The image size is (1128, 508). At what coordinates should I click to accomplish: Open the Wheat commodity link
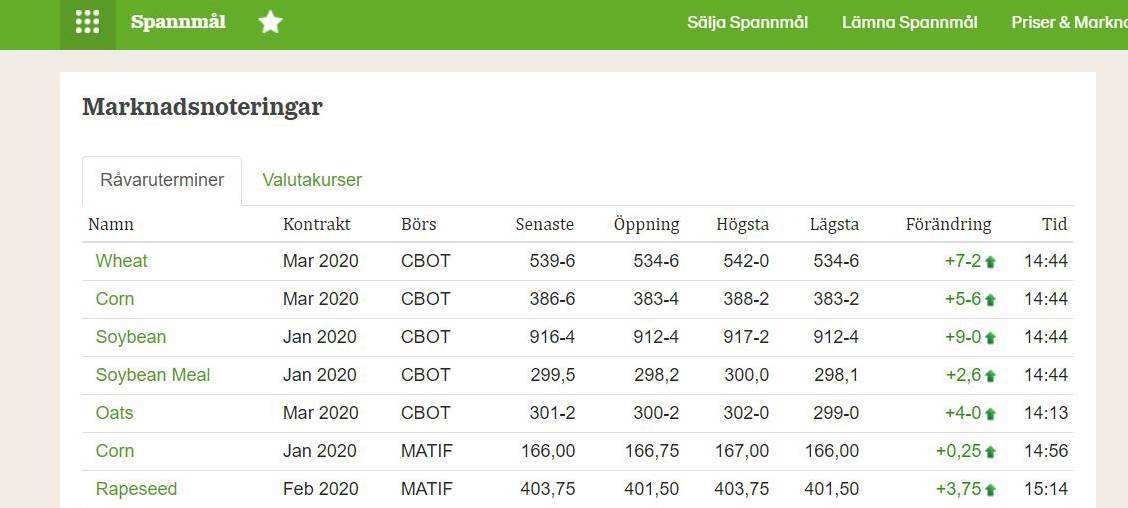[x=122, y=260]
